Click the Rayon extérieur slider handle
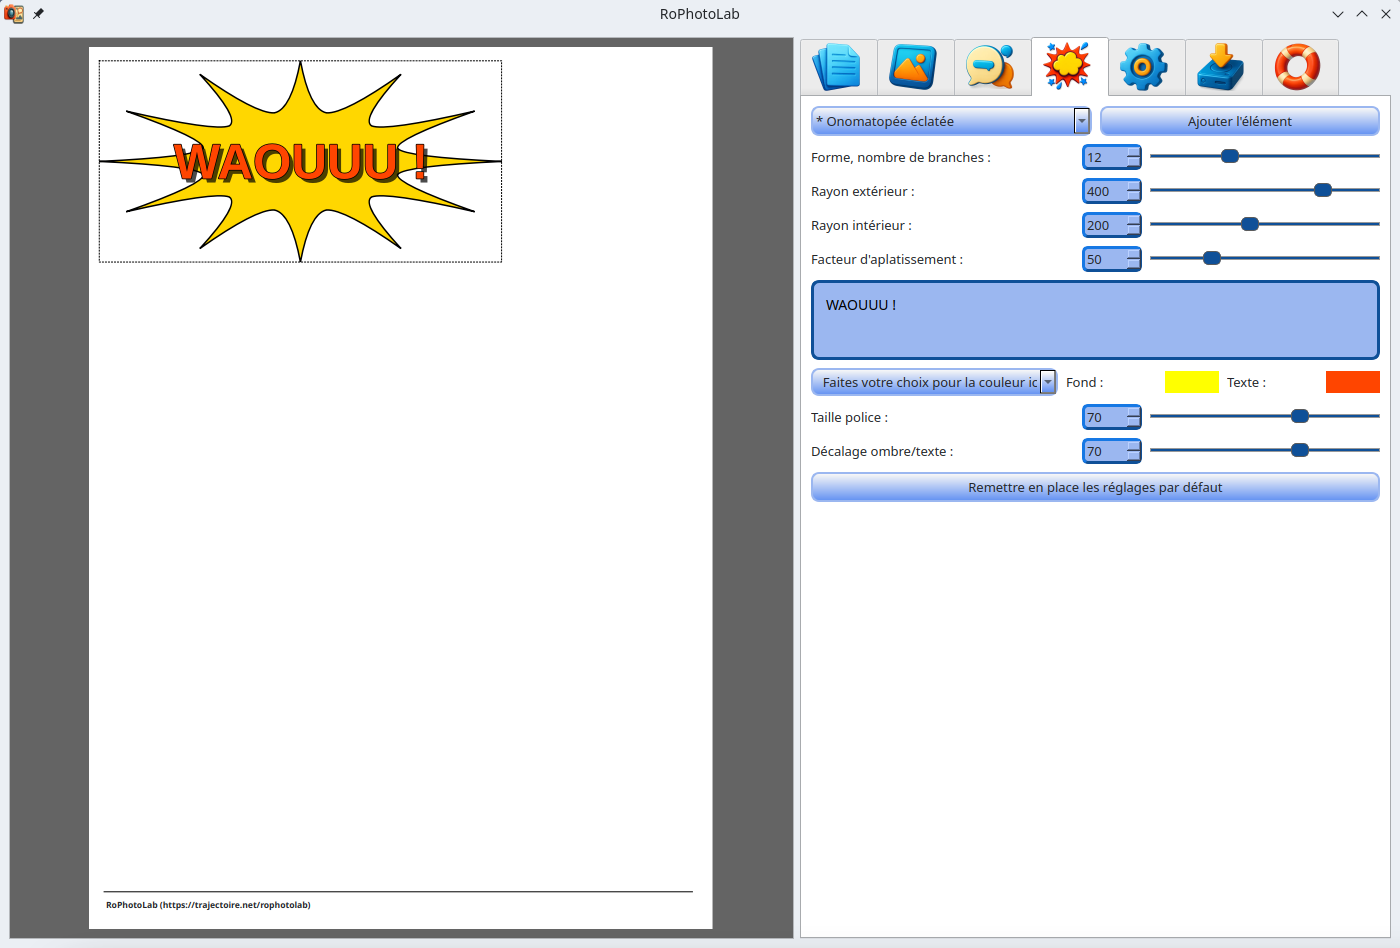 [x=1322, y=190]
